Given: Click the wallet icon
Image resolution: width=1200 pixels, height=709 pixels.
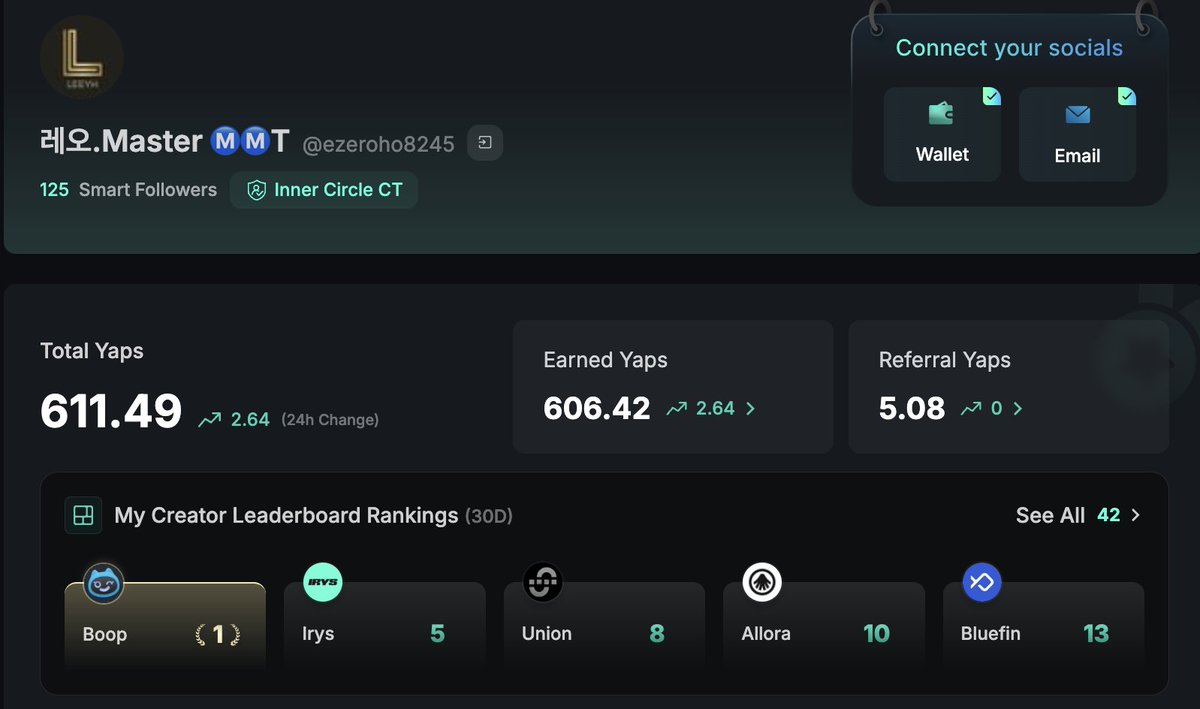Looking at the screenshot, I should (941, 113).
